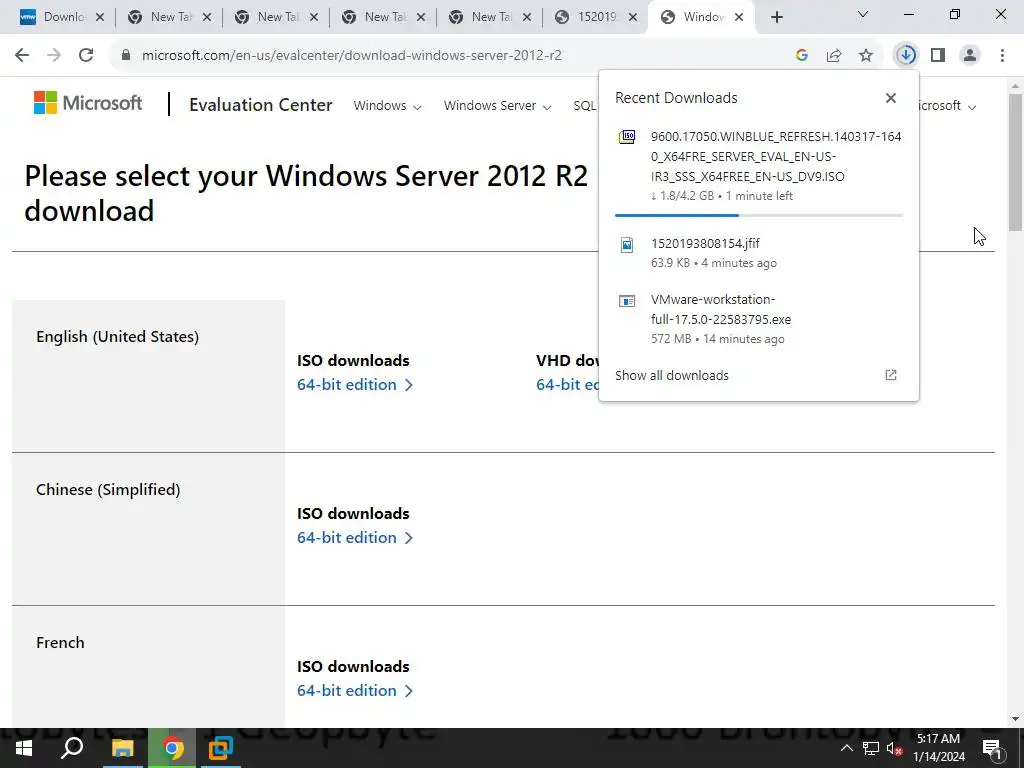1024x768 pixels.
Task: Click the forward navigation arrow
Action: tap(54, 56)
